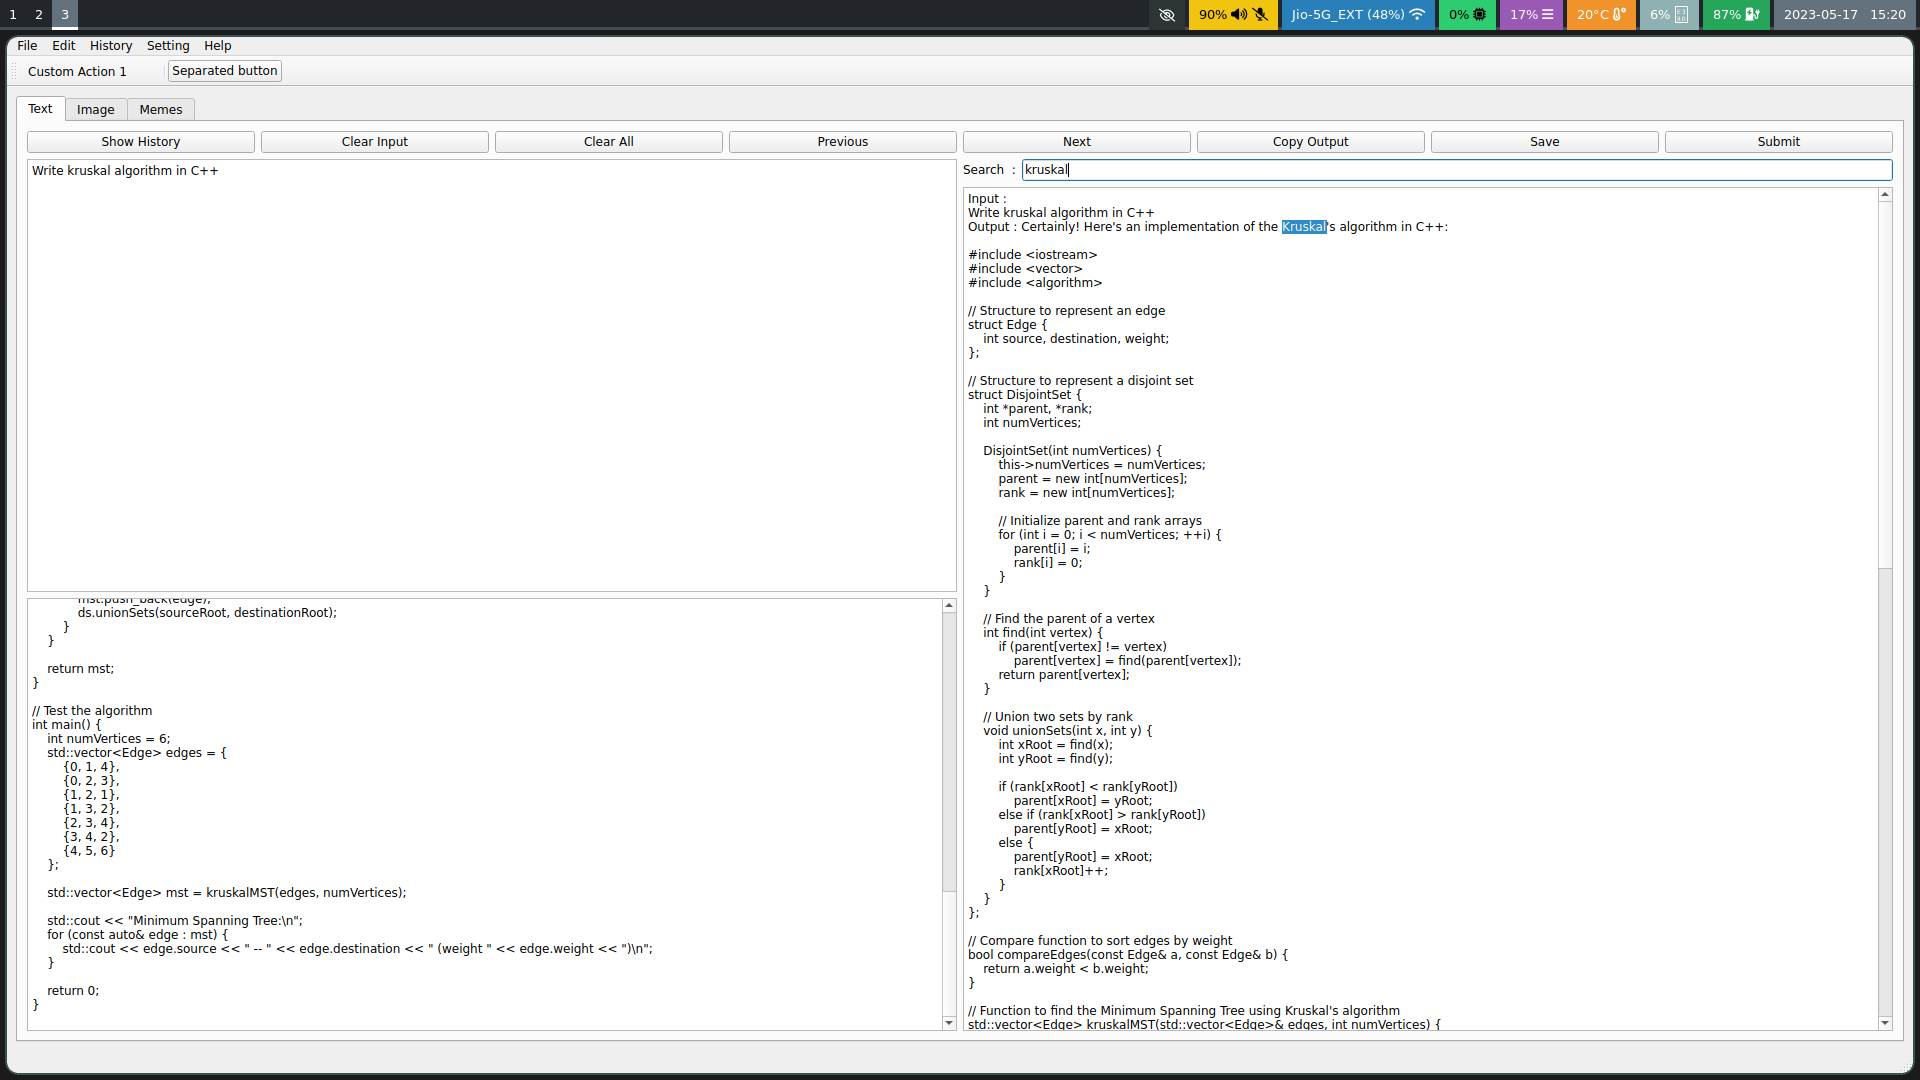Click the volume speaker icon
This screenshot has width=1920, height=1080.
pos(1238,15)
